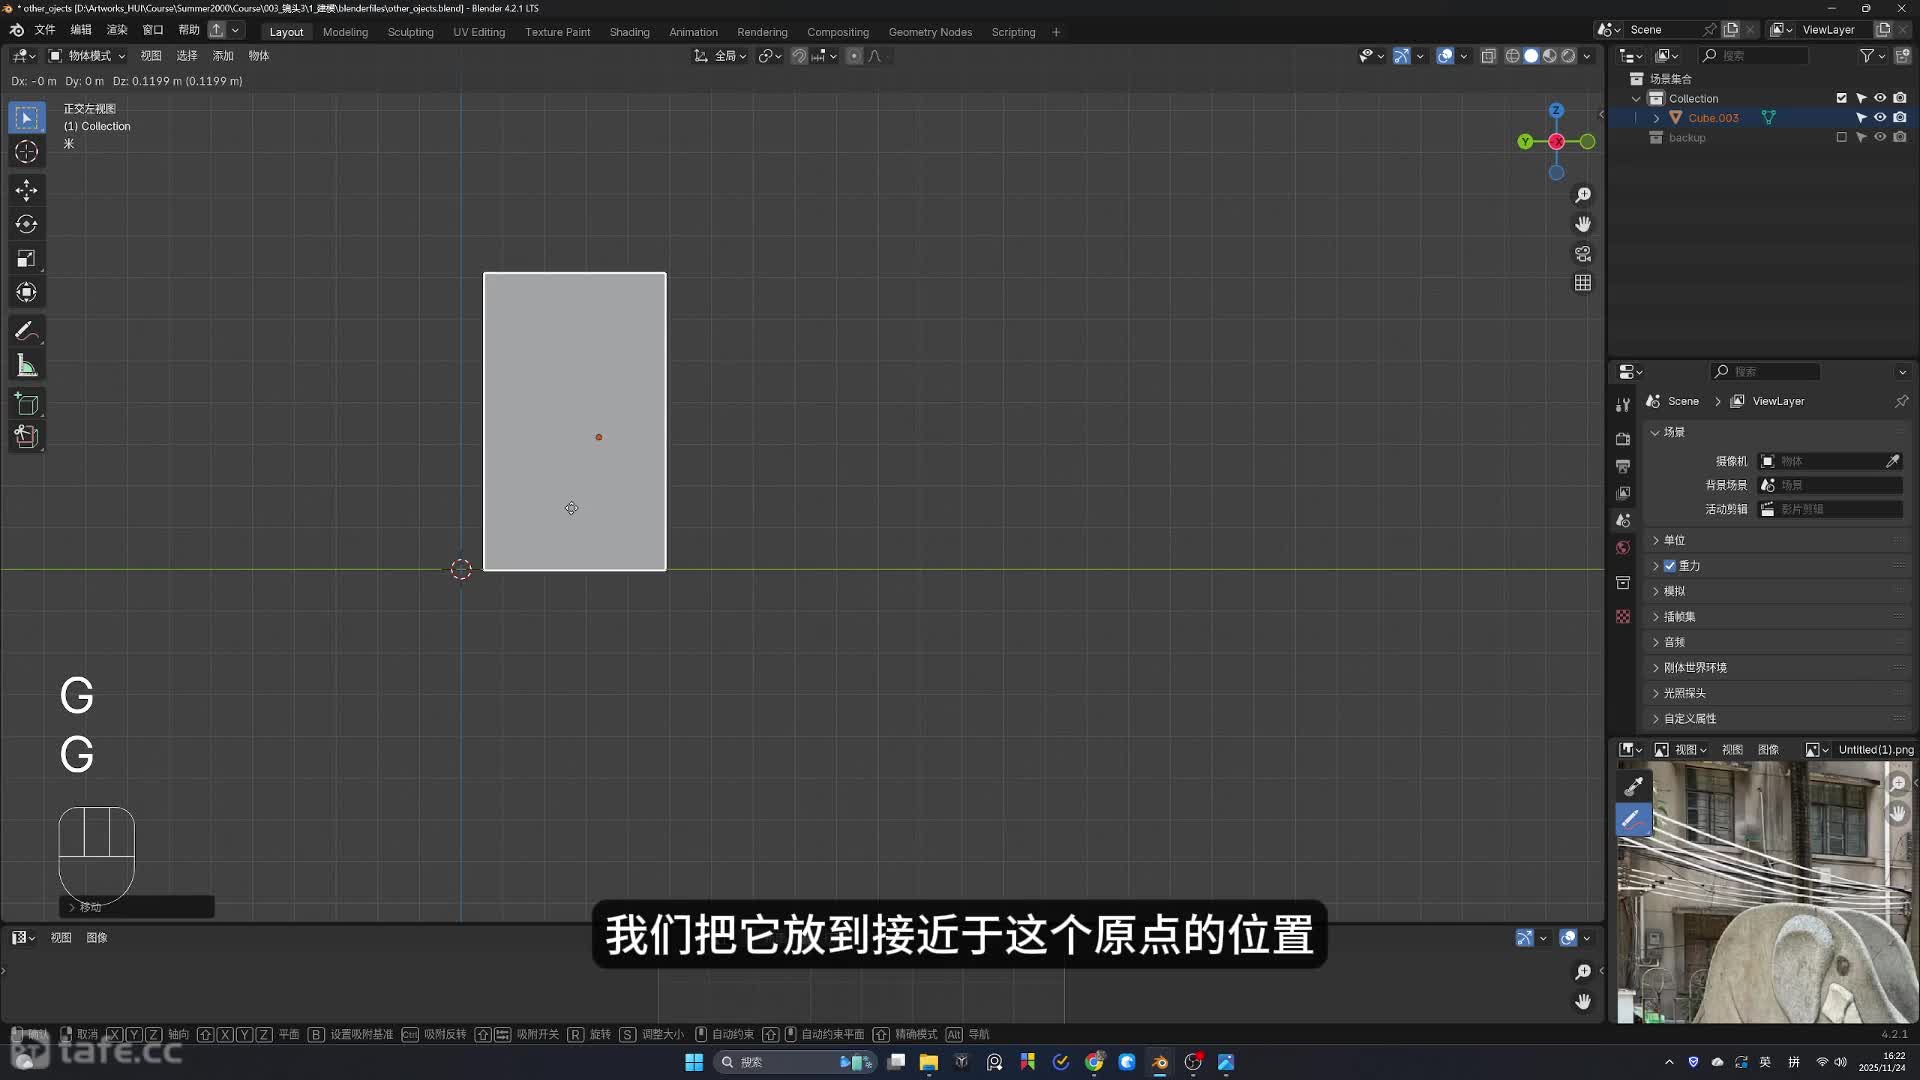Viewport: 1920px width, 1080px height.
Task: Activate the Annotate pencil tool
Action: [27, 331]
